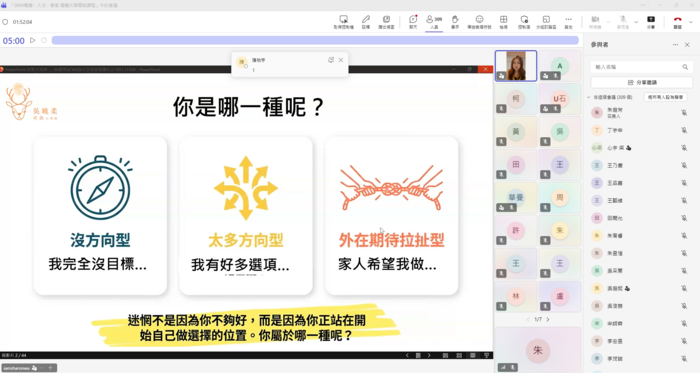
Task: Click the 外在期待拉扯型 rope card on slide
Action: (392, 216)
